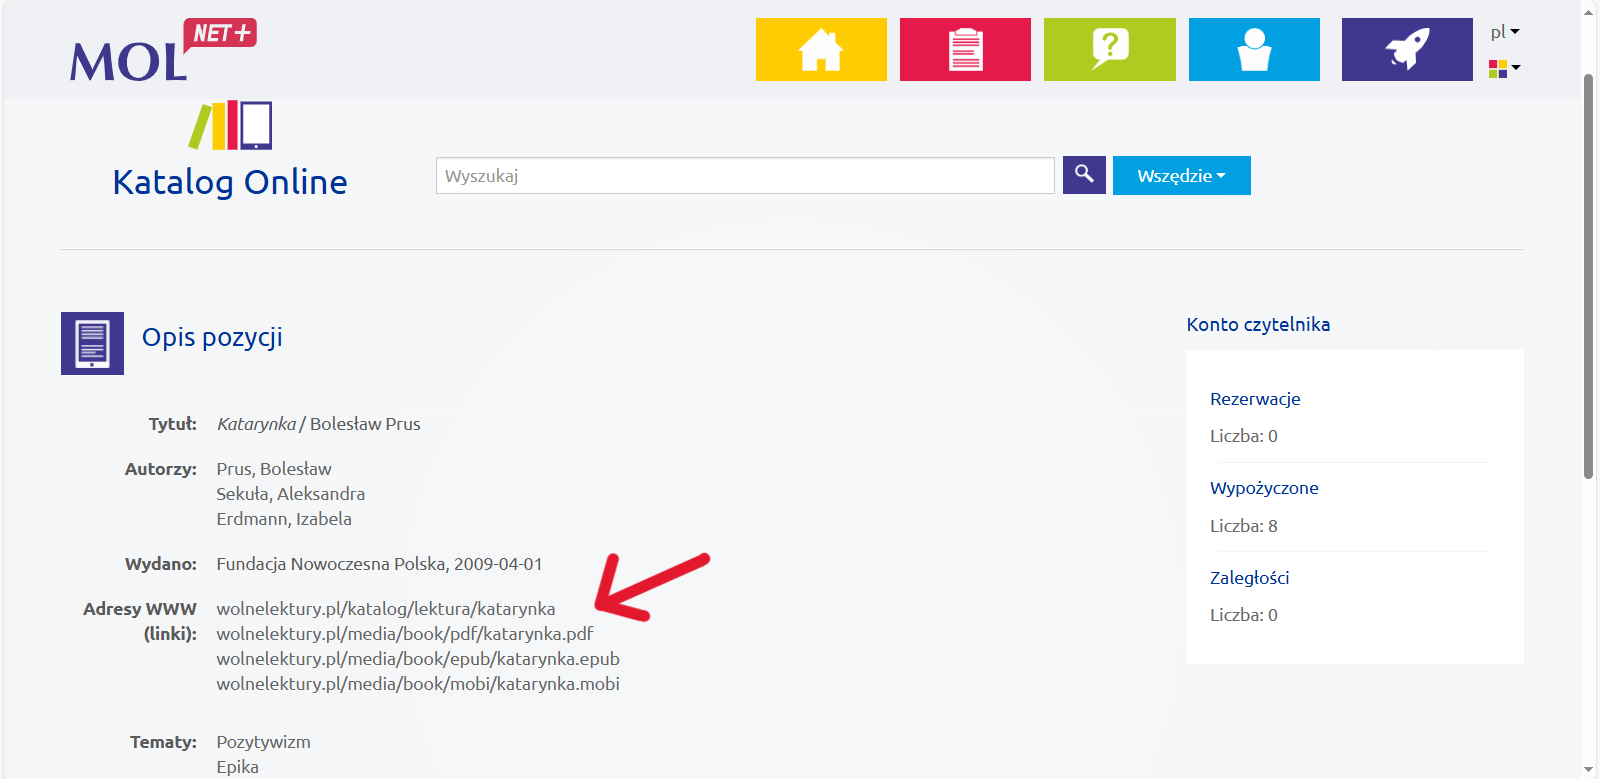
Task: Click the MOL NET+ logo
Action: [163, 50]
